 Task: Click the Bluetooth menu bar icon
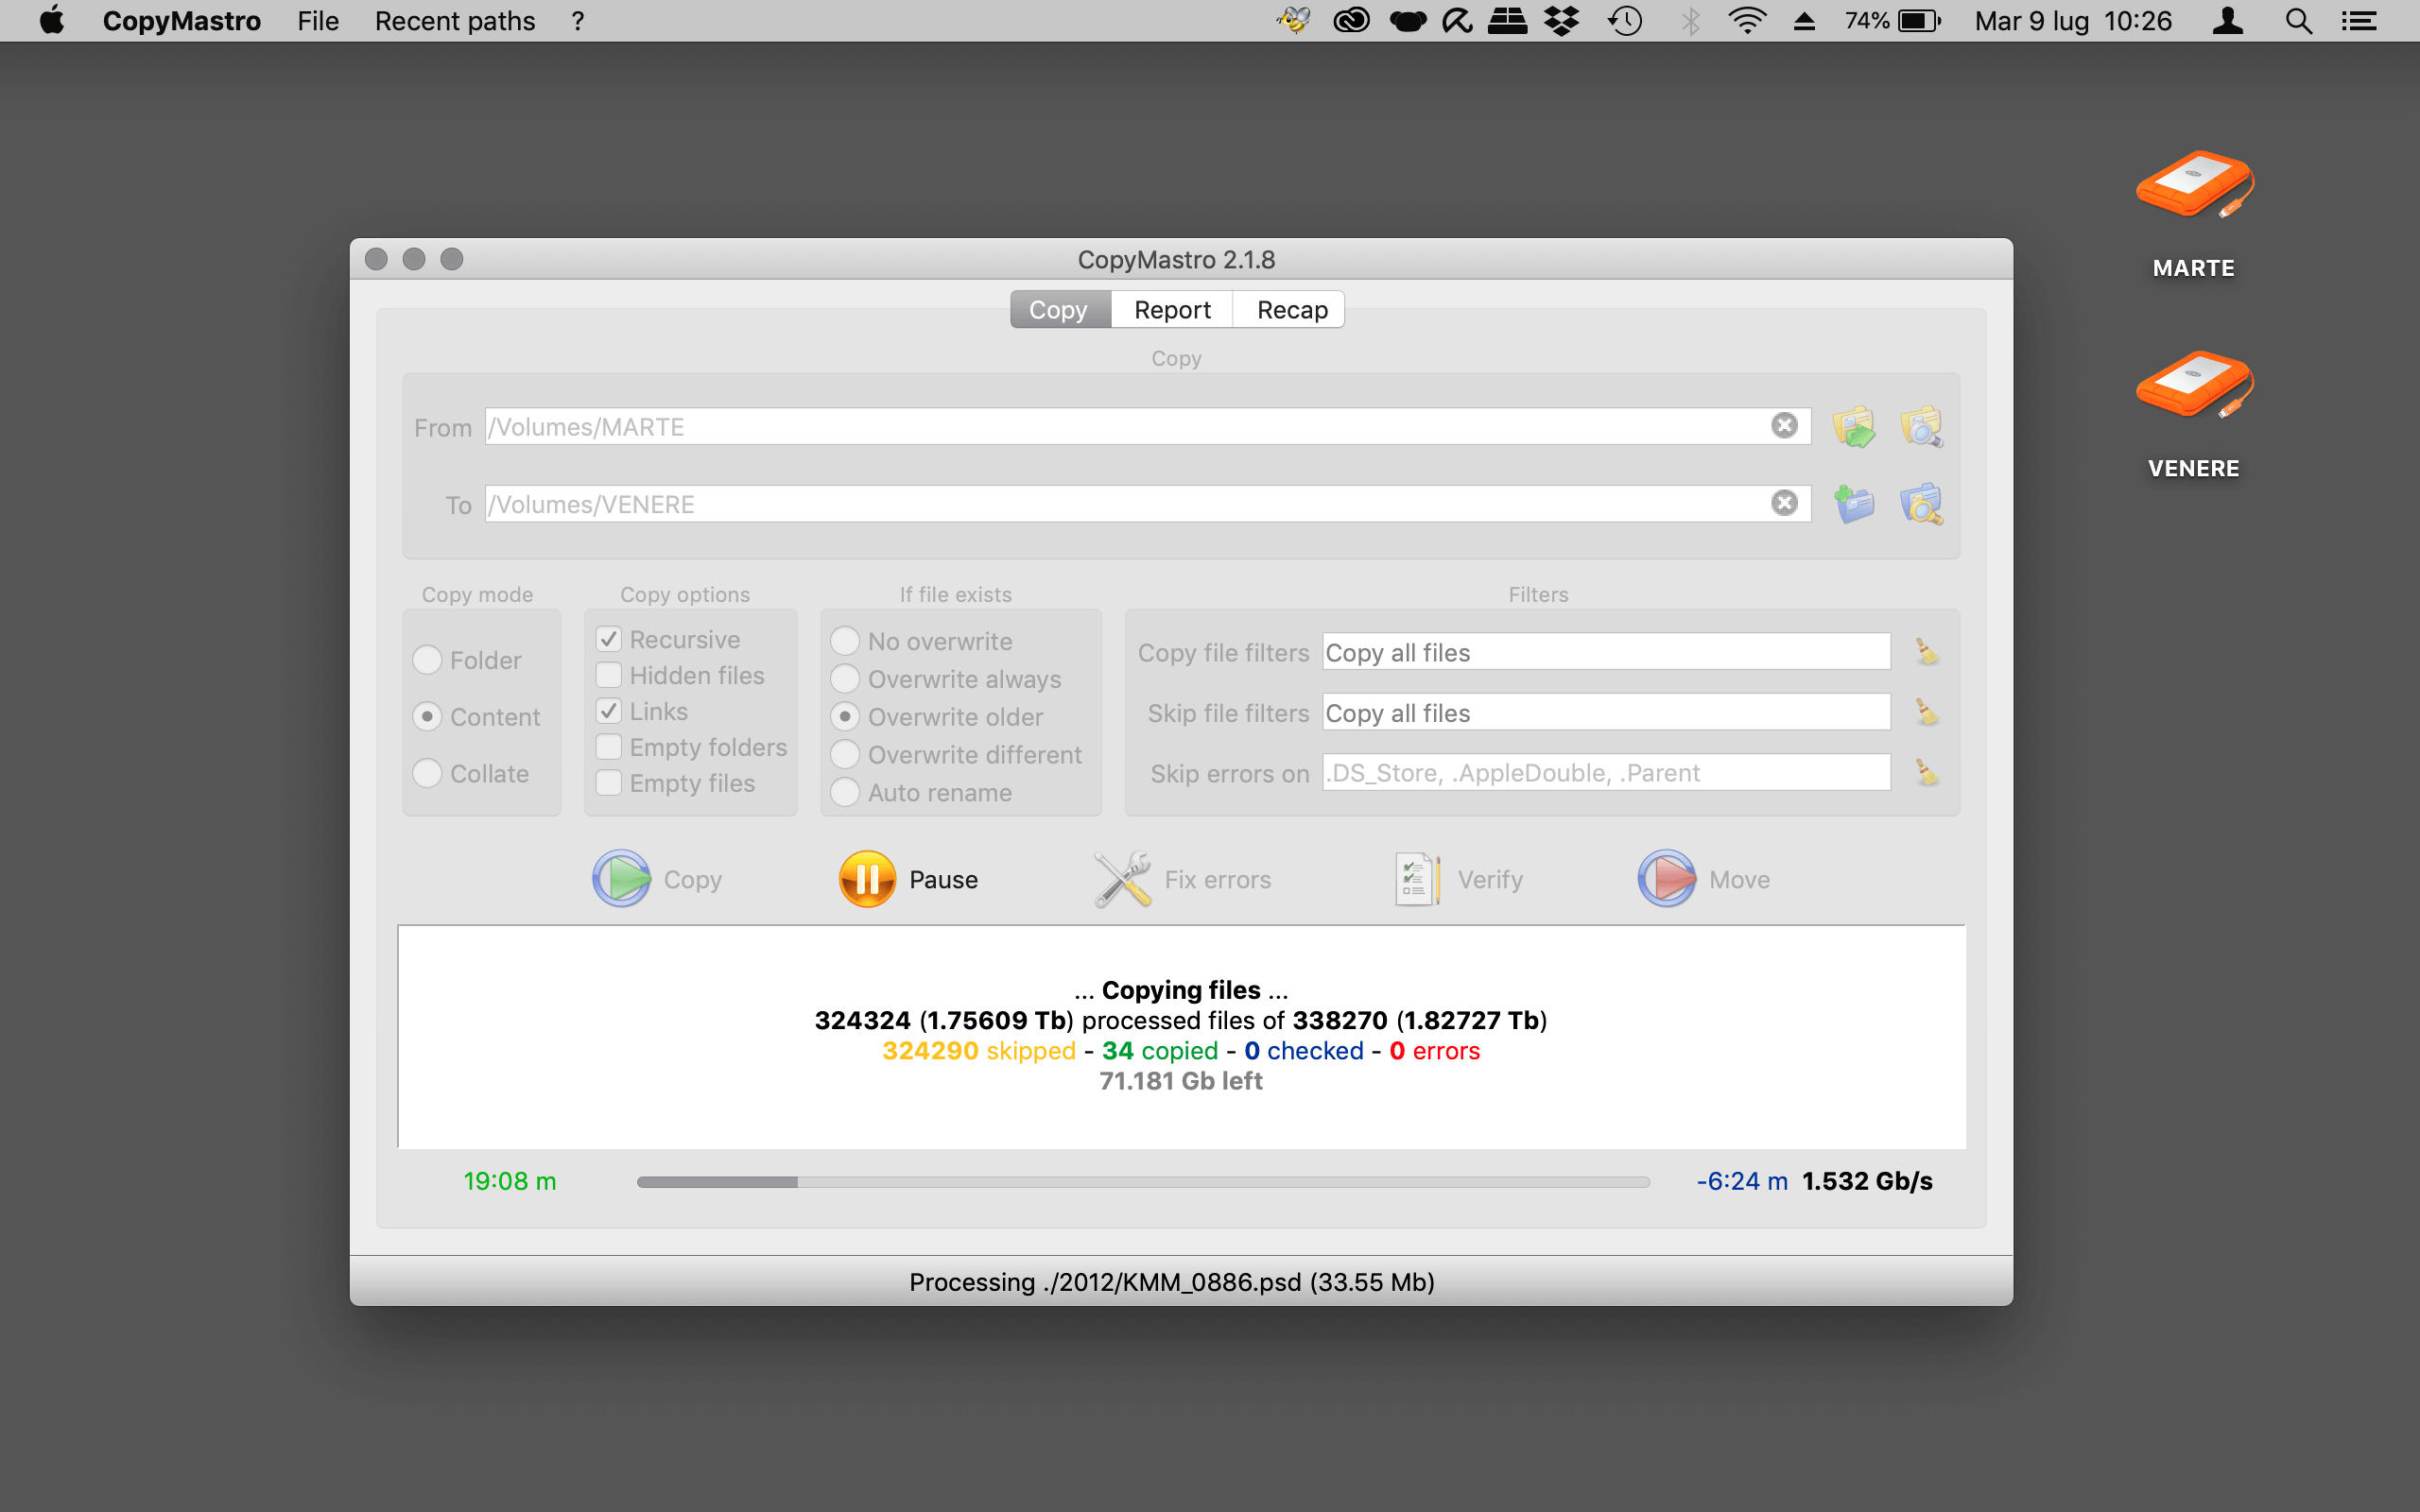[1690, 20]
